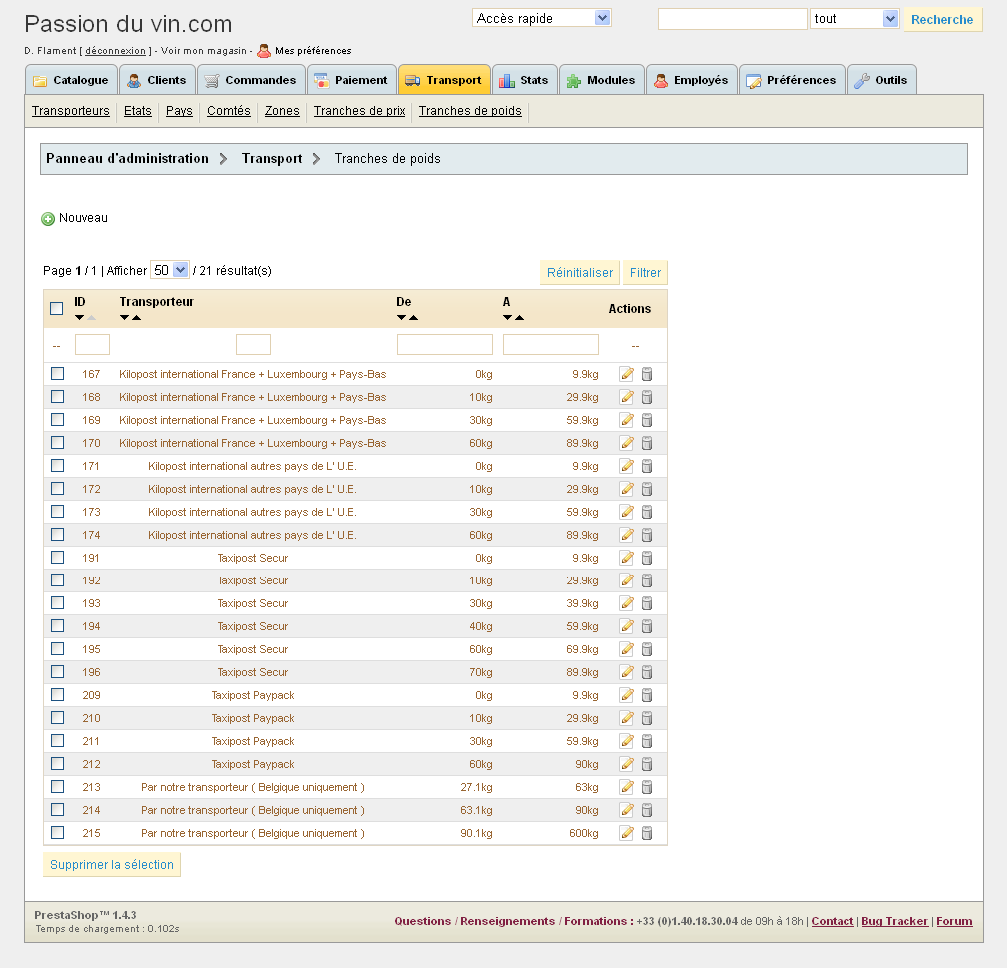
Task: Click trash icon for ID 174
Action: tap(647, 535)
